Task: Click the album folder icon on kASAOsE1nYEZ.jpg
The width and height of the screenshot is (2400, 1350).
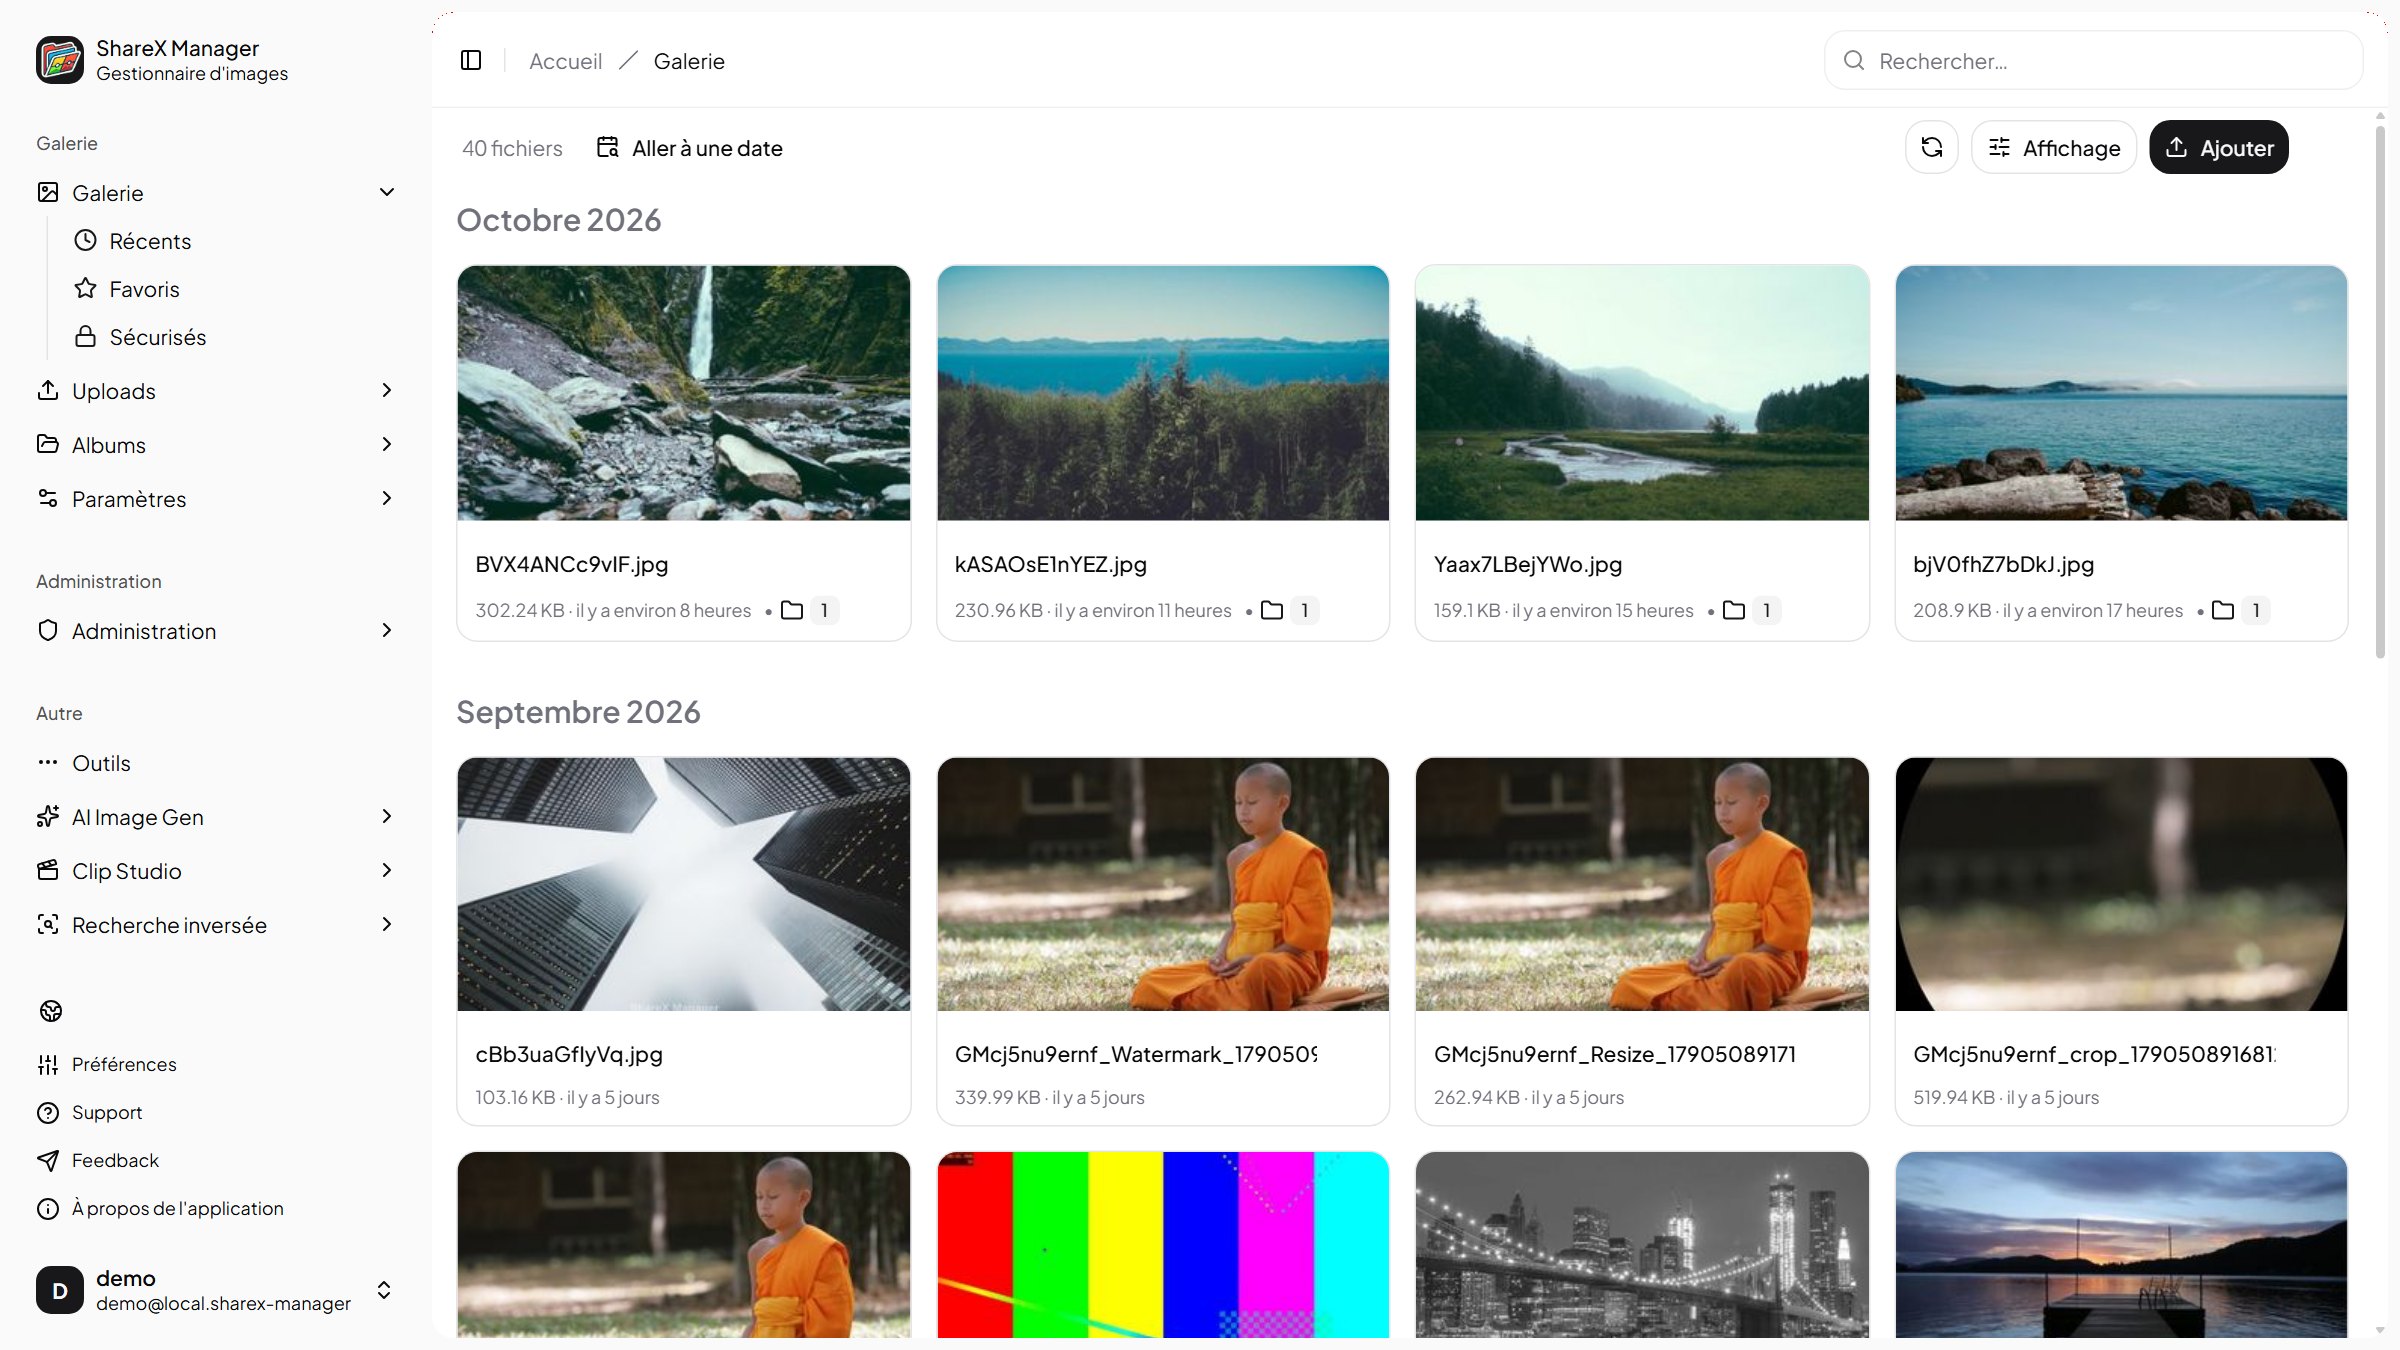Action: [1272, 610]
